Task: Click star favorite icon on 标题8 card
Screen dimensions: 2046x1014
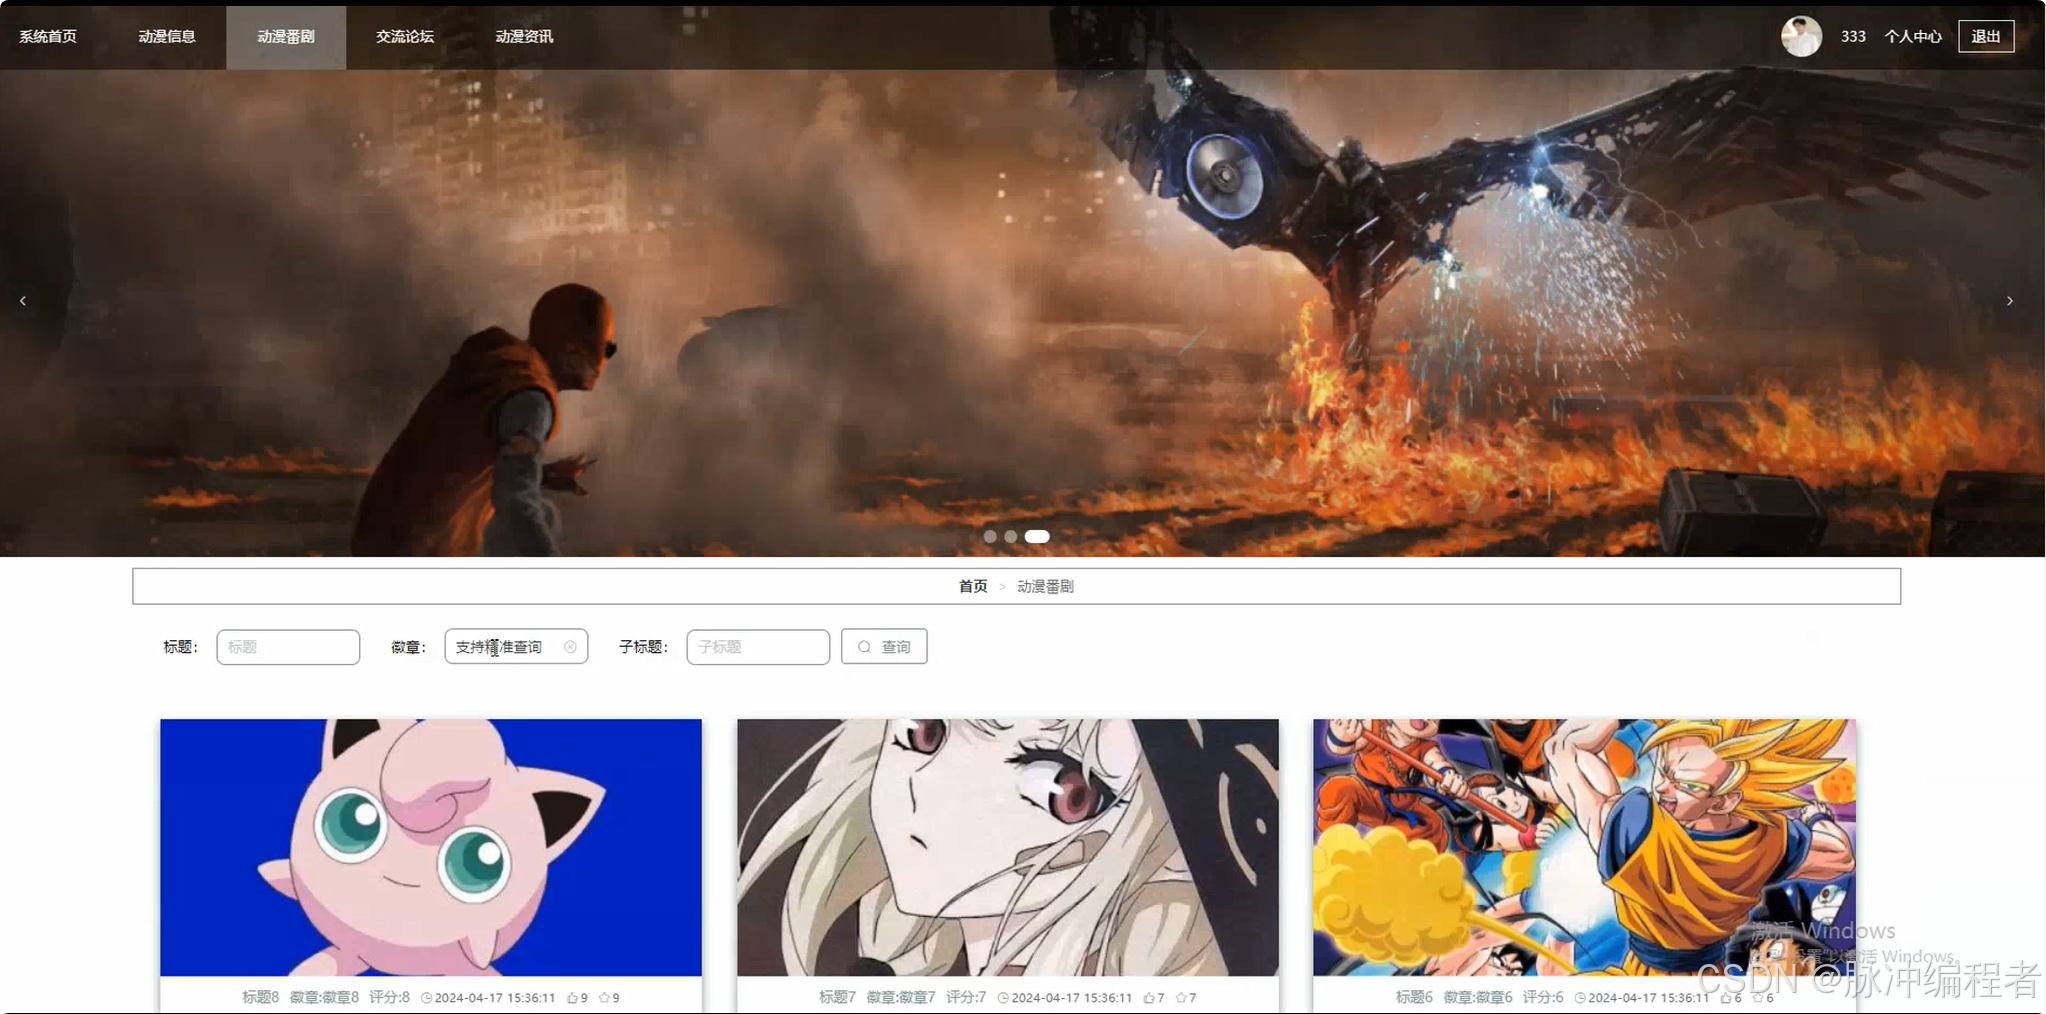Action: point(604,998)
